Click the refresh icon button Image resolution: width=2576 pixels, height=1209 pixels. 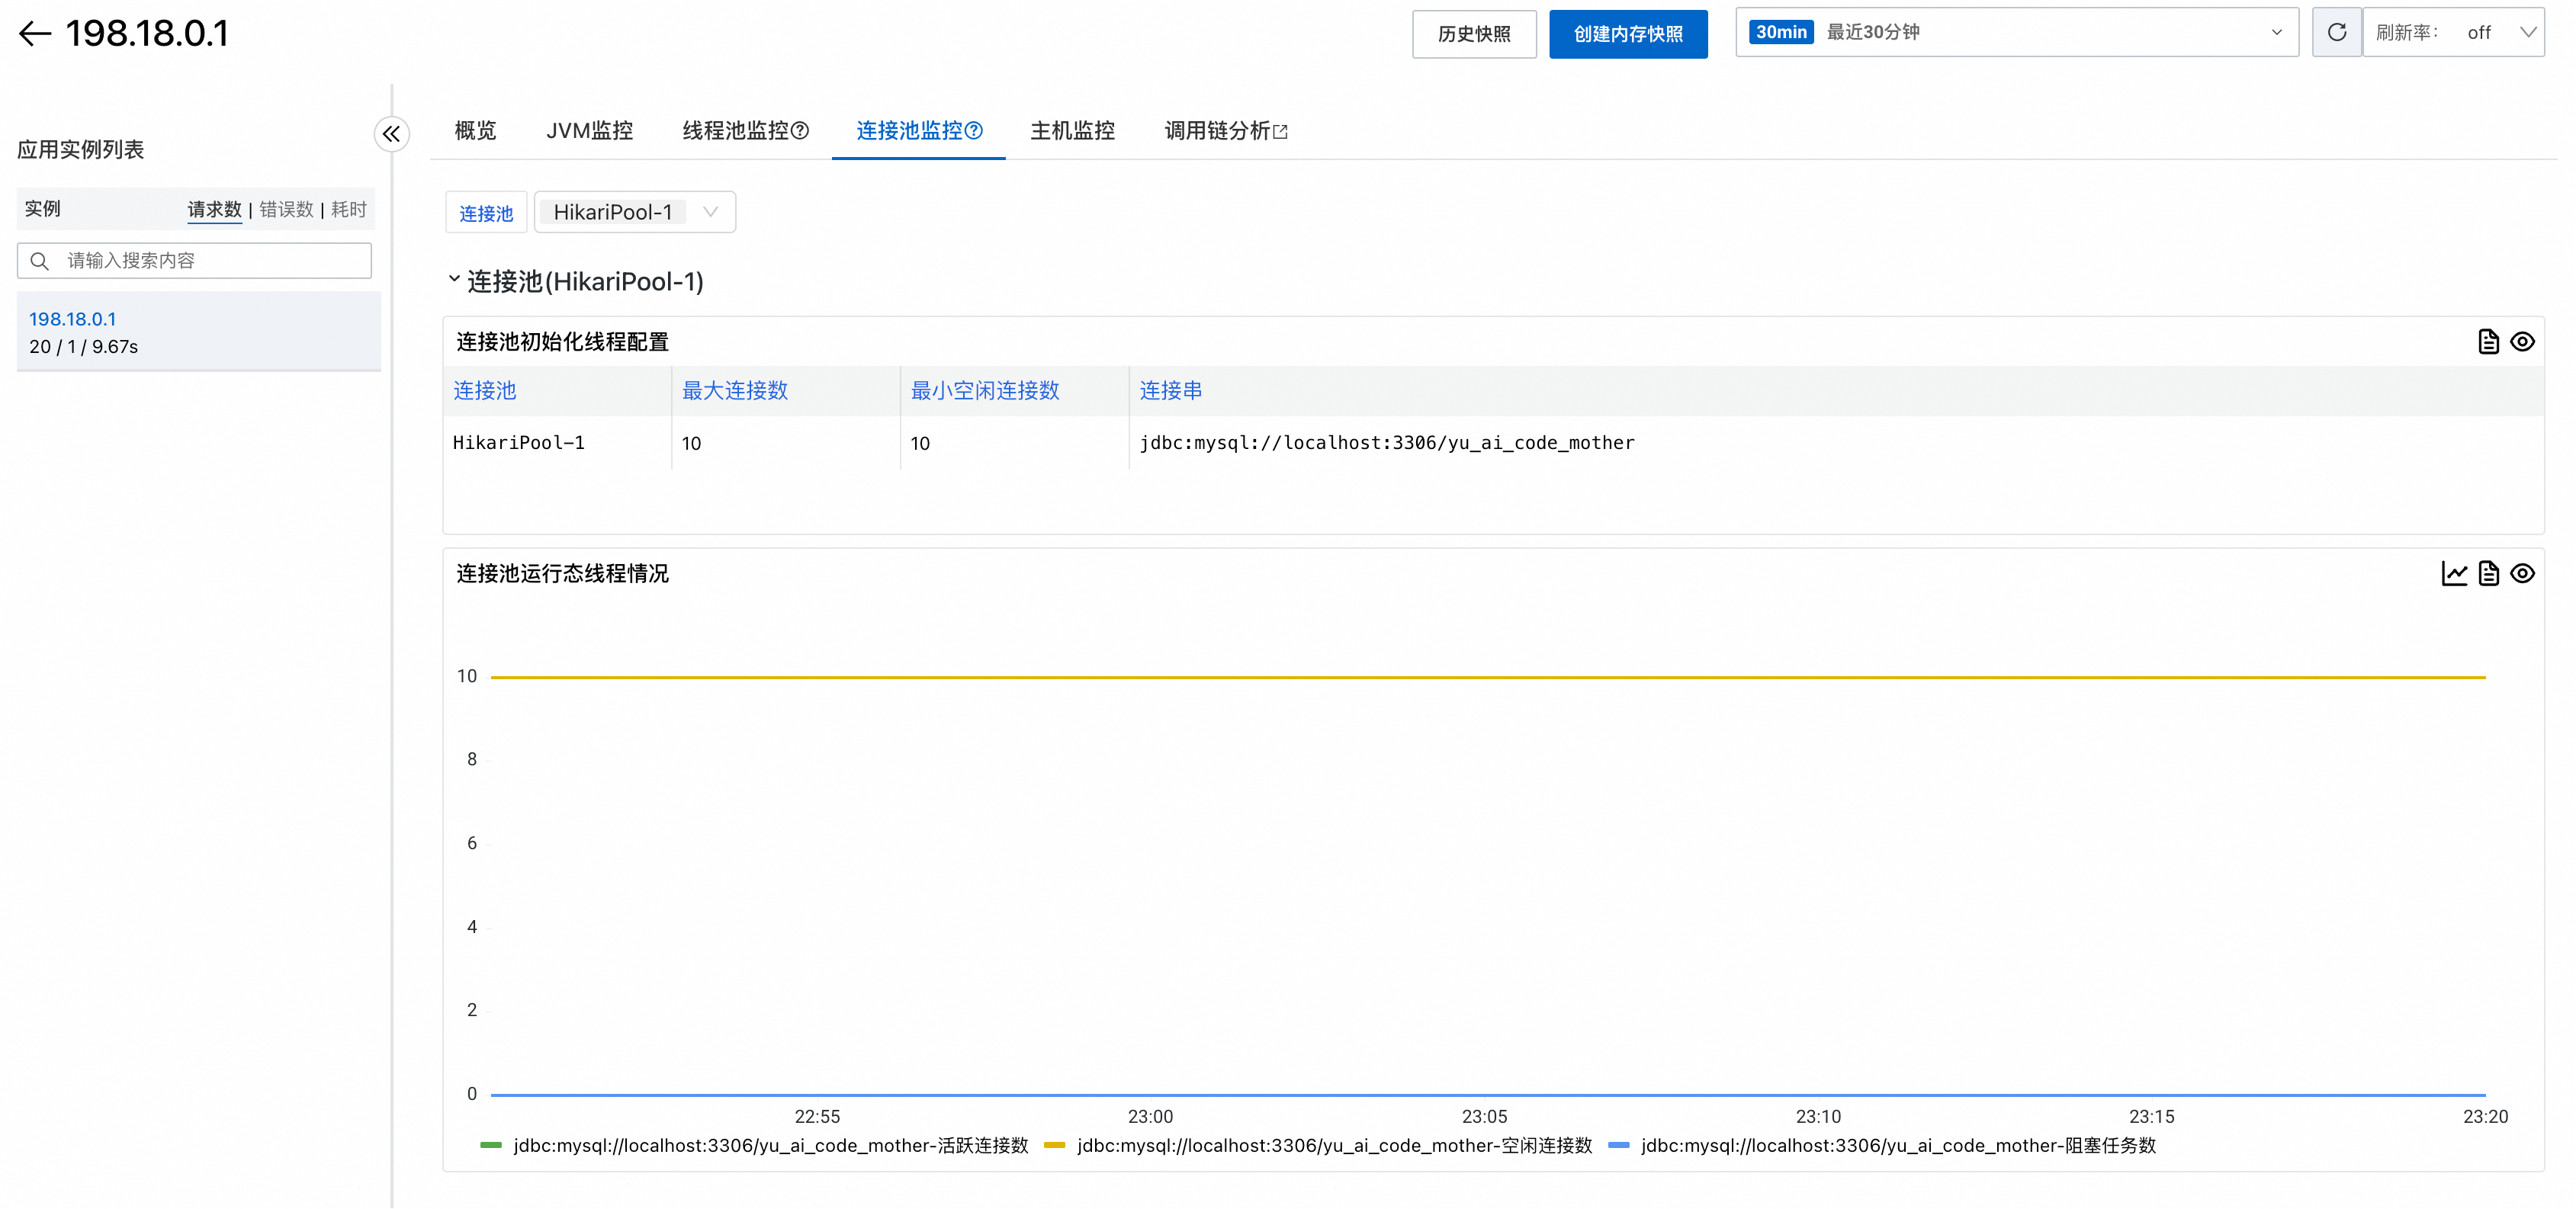point(2336,33)
